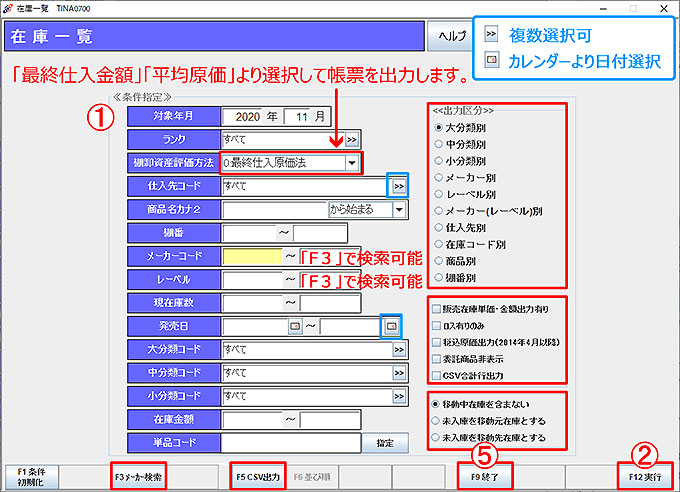Image resolution: width=680 pixels, height=492 pixels.
Task: Open multi-select for 中分類コード field
Action: pyautogui.click(x=399, y=373)
